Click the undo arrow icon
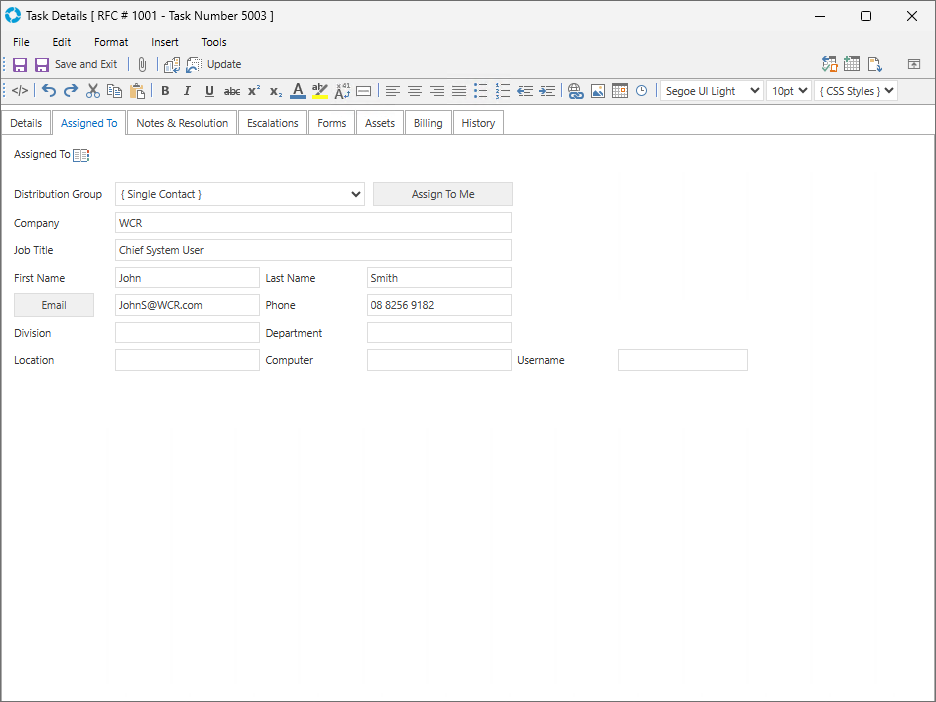This screenshot has width=936, height=702. (49, 91)
